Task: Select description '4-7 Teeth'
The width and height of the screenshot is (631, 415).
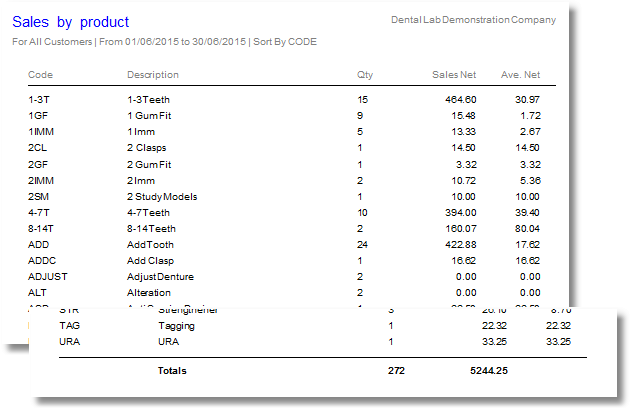Action: (x=148, y=213)
